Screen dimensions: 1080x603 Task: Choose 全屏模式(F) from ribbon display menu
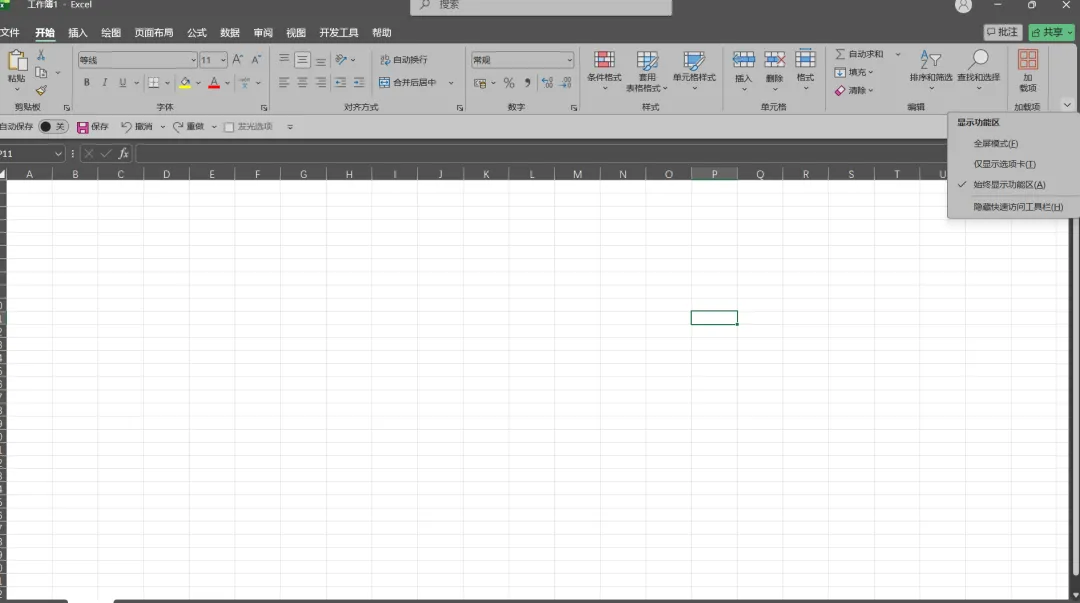(x=995, y=143)
